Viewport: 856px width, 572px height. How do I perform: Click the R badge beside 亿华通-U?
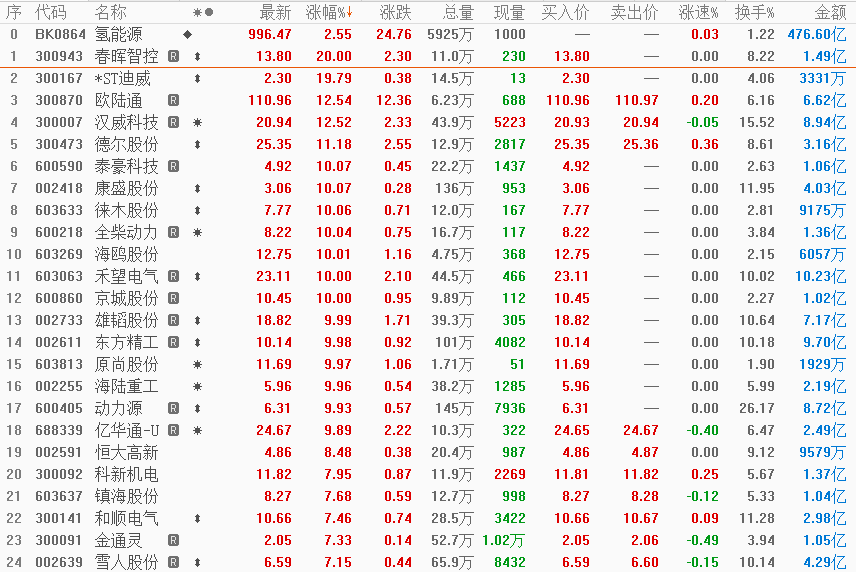[174, 430]
